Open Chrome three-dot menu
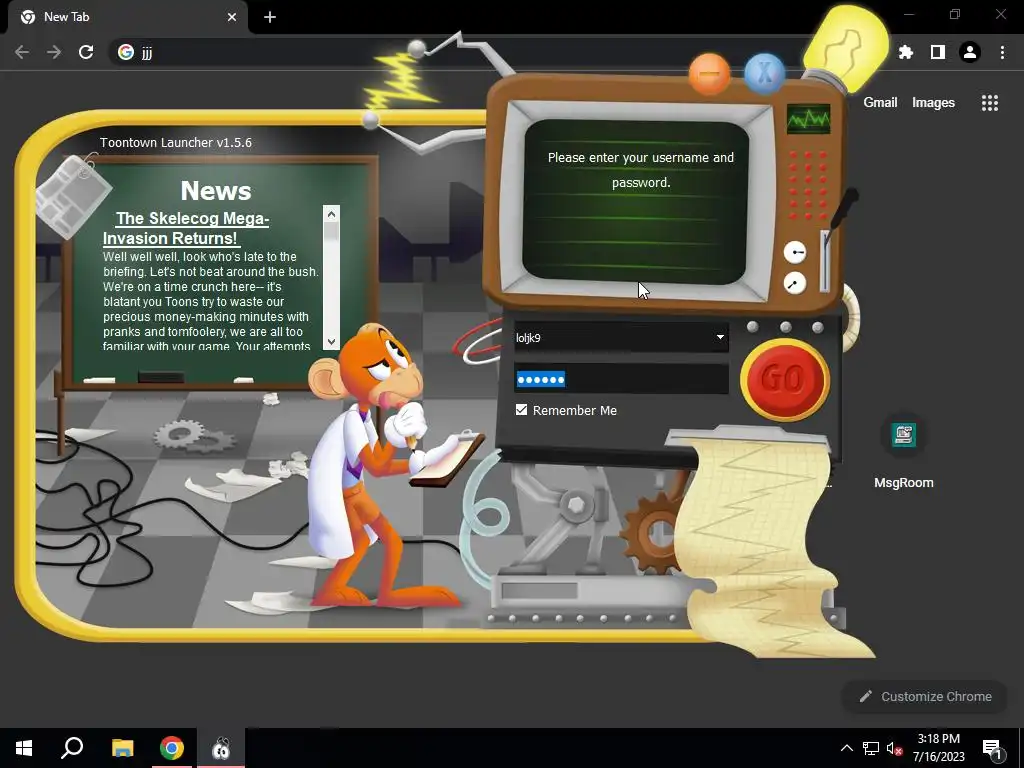1024x768 pixels. (x=1002, y=52)
